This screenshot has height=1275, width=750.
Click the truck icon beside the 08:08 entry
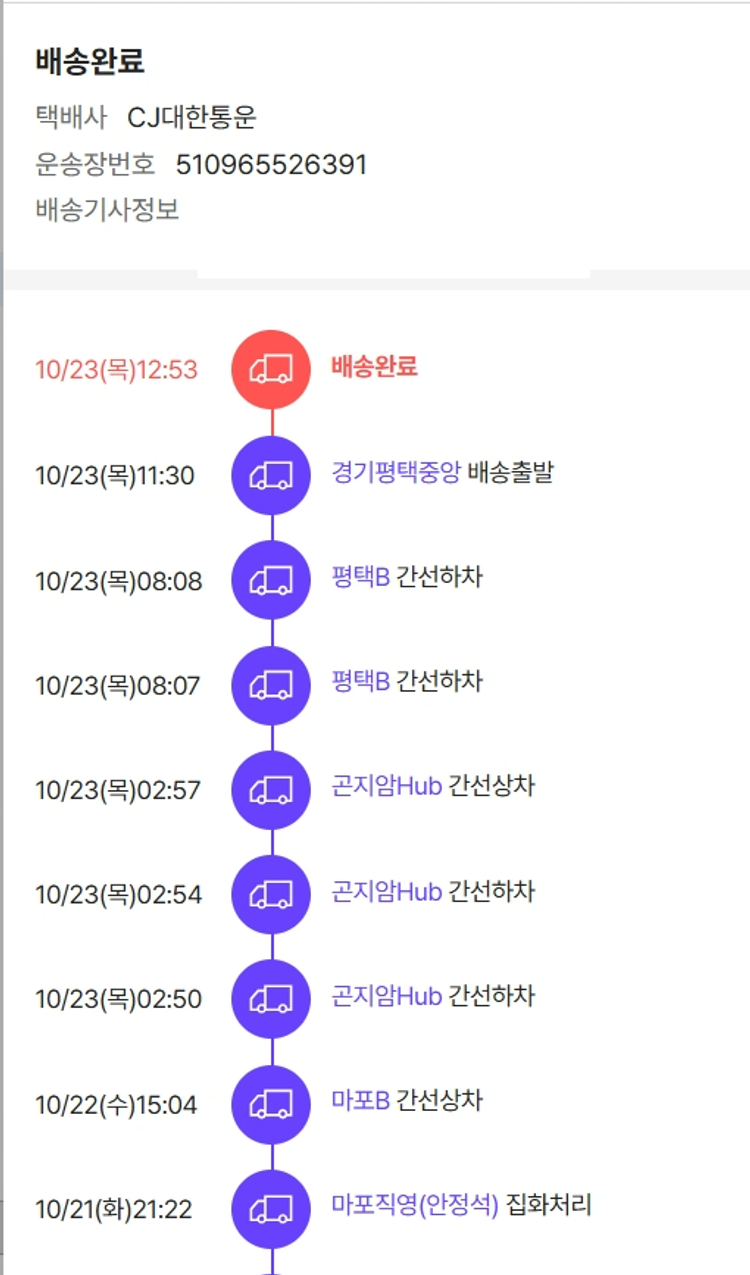point(271,580)
